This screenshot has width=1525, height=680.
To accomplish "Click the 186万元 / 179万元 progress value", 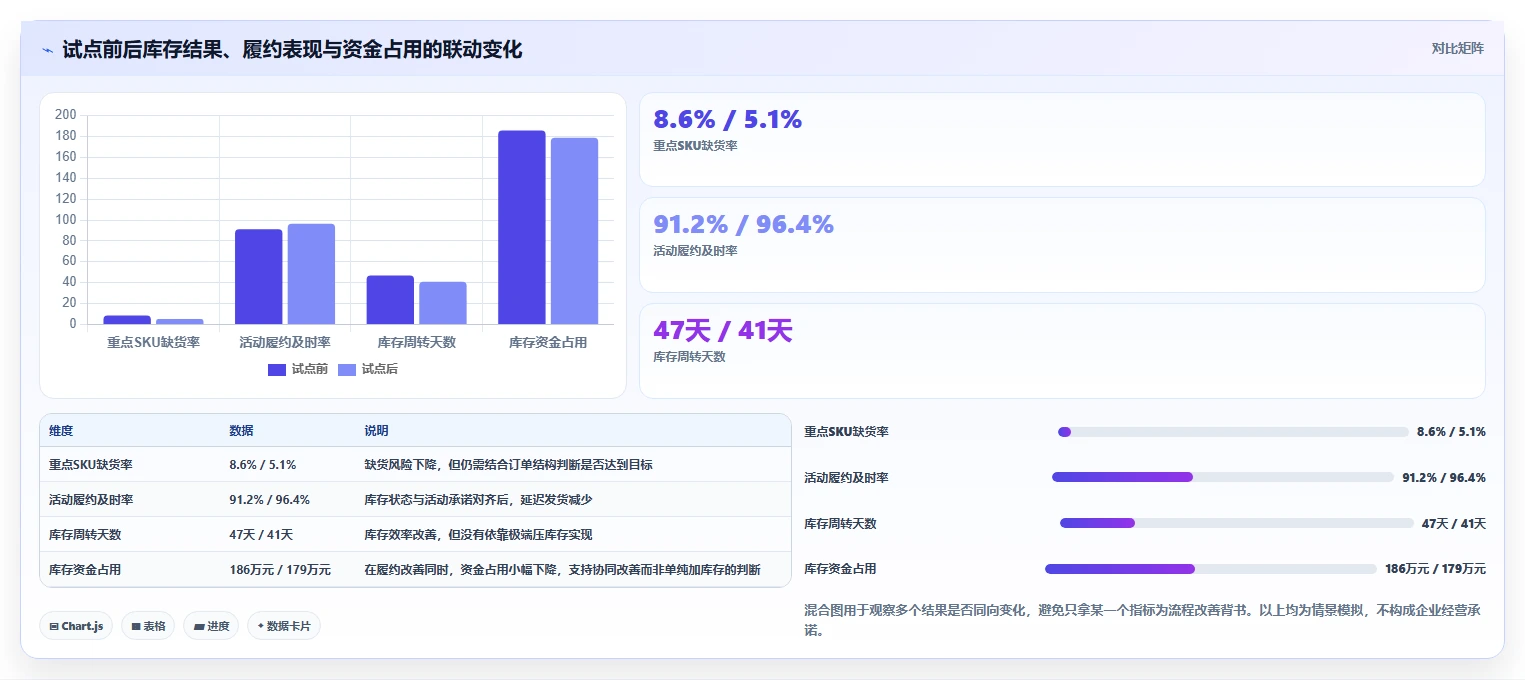I will (1435, 569).
